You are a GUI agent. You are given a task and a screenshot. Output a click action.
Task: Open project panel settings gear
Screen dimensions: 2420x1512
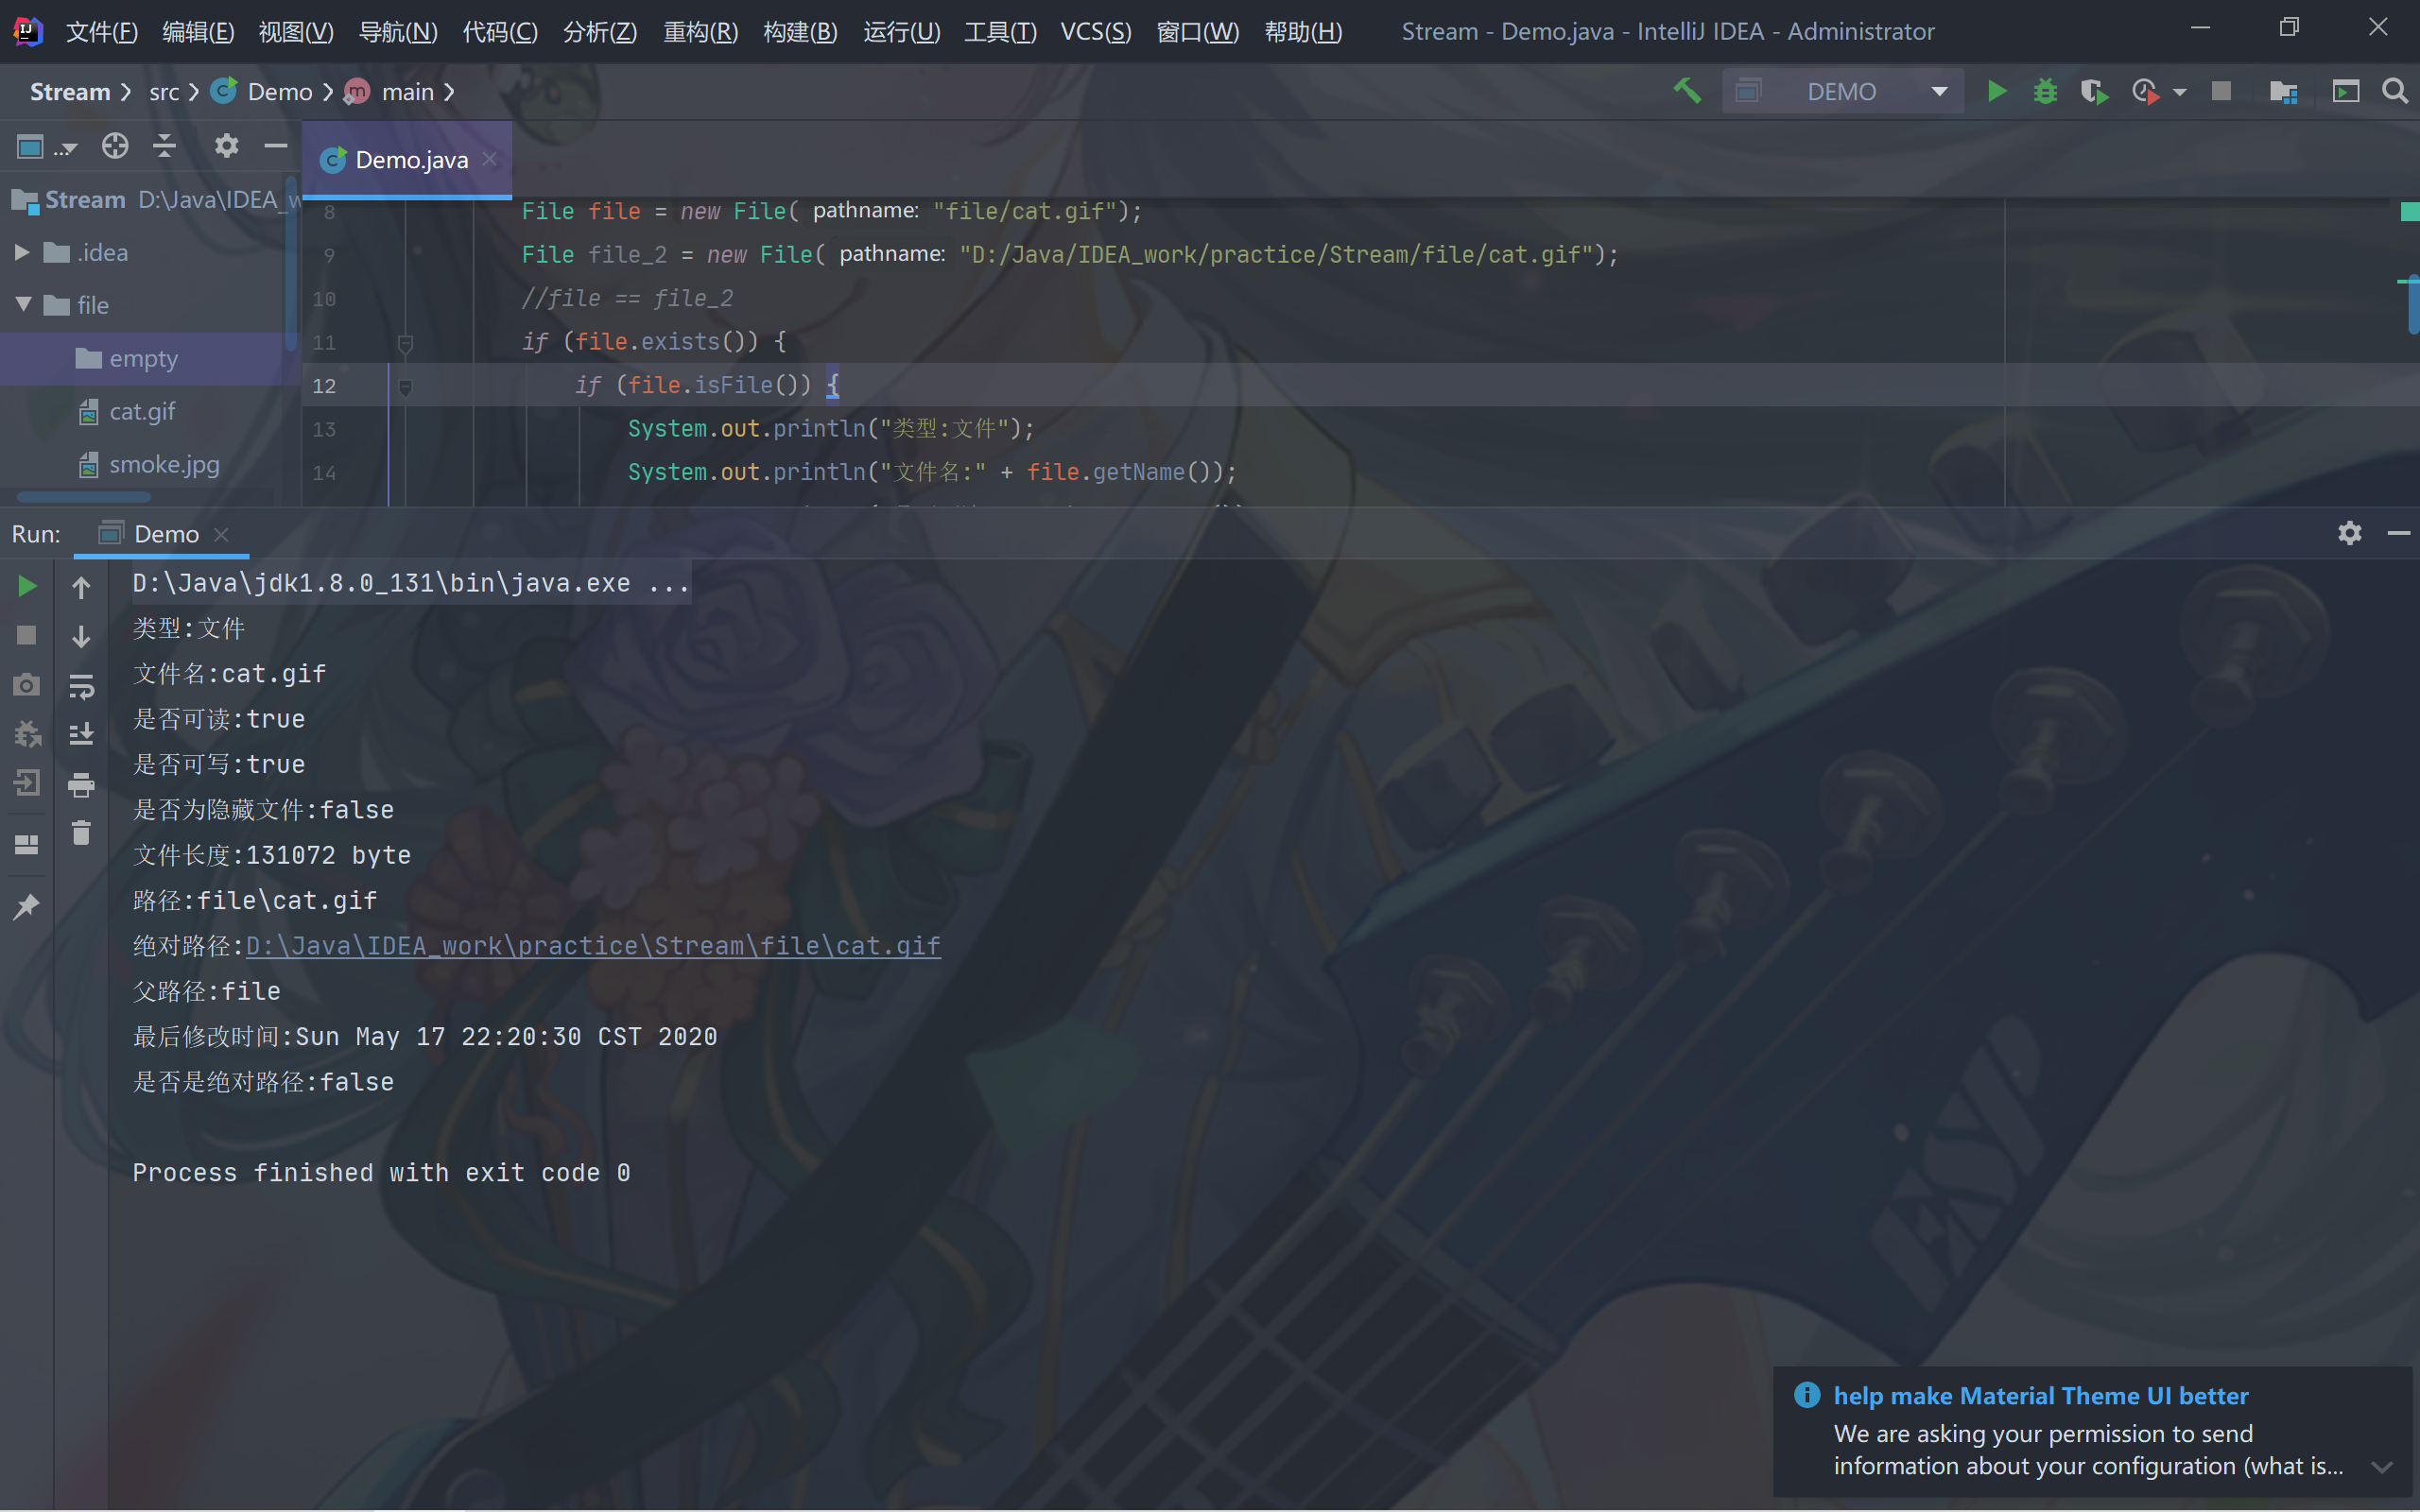tap(227, 146)
